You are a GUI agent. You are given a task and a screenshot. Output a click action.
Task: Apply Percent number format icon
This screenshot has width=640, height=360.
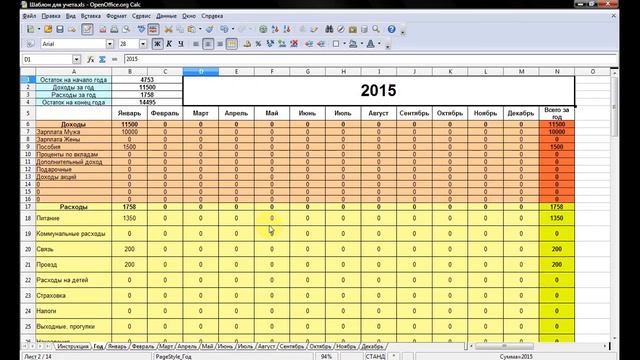(258, 44)
